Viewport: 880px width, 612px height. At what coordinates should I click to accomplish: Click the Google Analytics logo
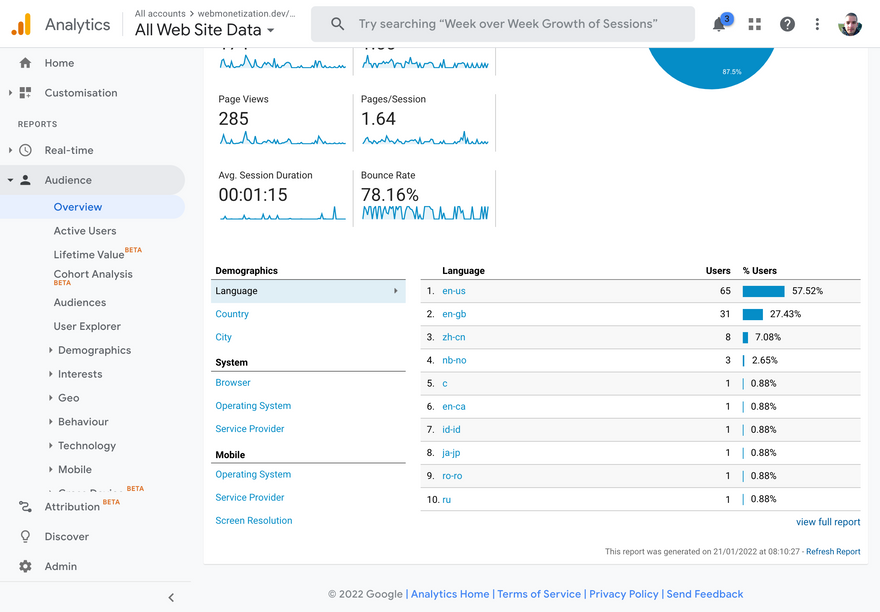pos(21,24)
